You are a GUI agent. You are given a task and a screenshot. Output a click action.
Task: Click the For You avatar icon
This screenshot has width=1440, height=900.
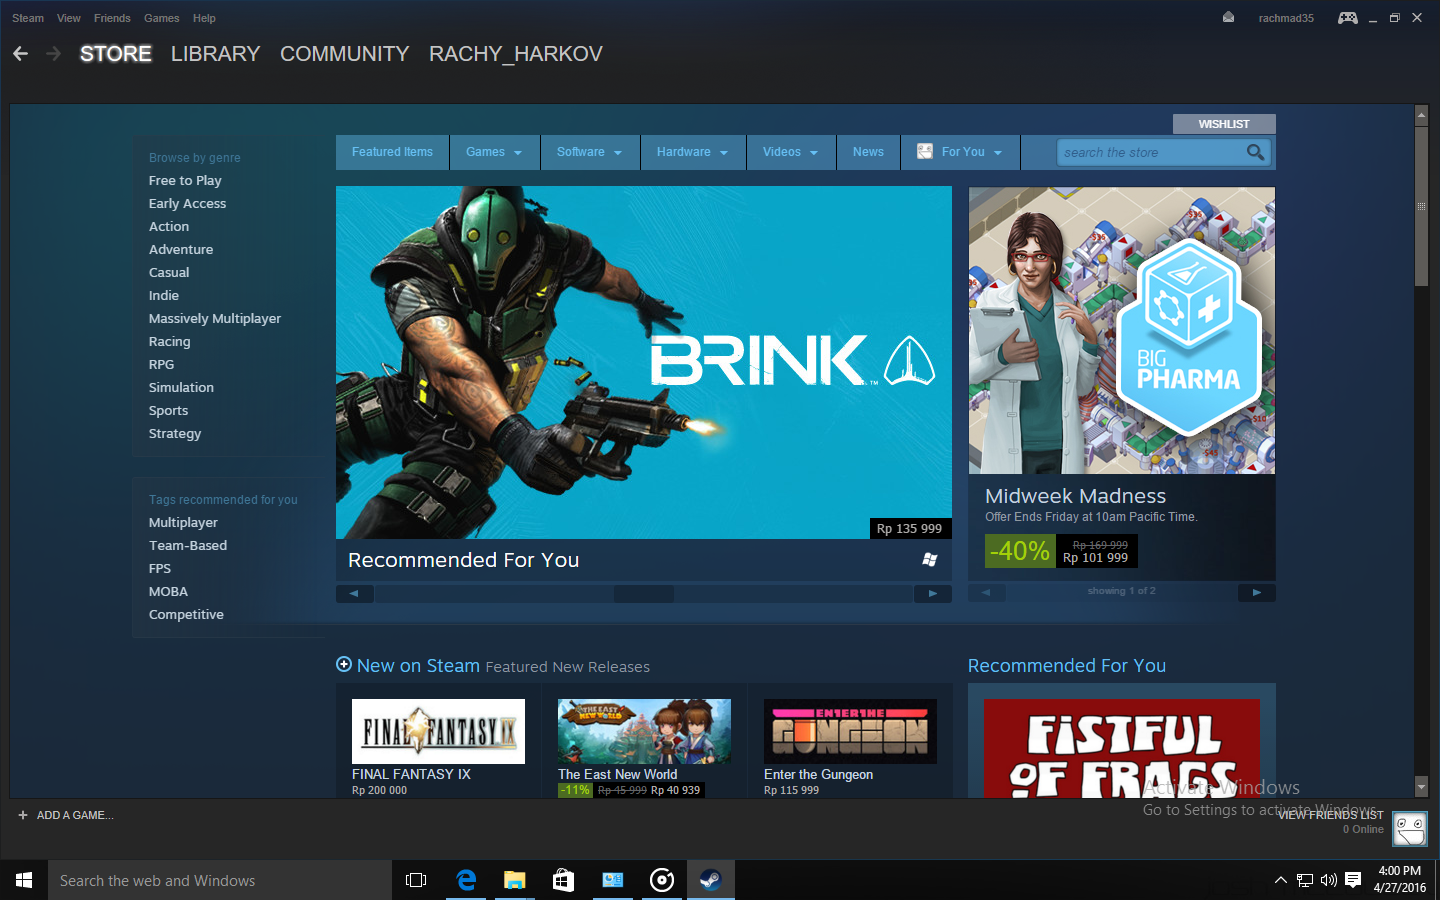925,152
